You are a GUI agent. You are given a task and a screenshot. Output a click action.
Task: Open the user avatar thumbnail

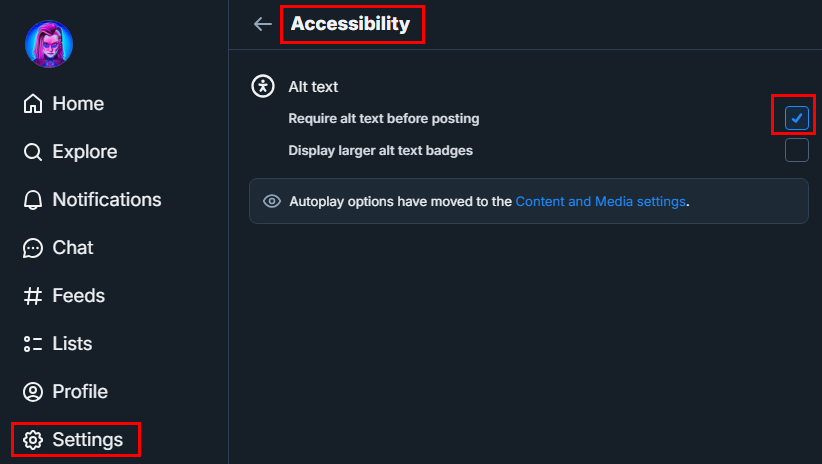click(x=49, y=44)
